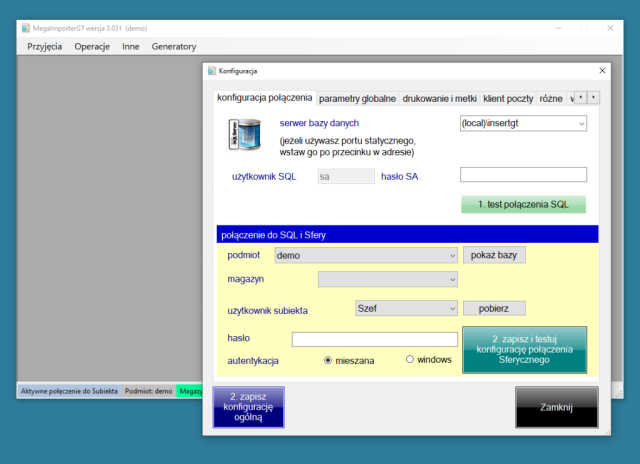Click the test połączenia SQL button
Viewport: 640px width, 464px height.
tap(523, 204)
